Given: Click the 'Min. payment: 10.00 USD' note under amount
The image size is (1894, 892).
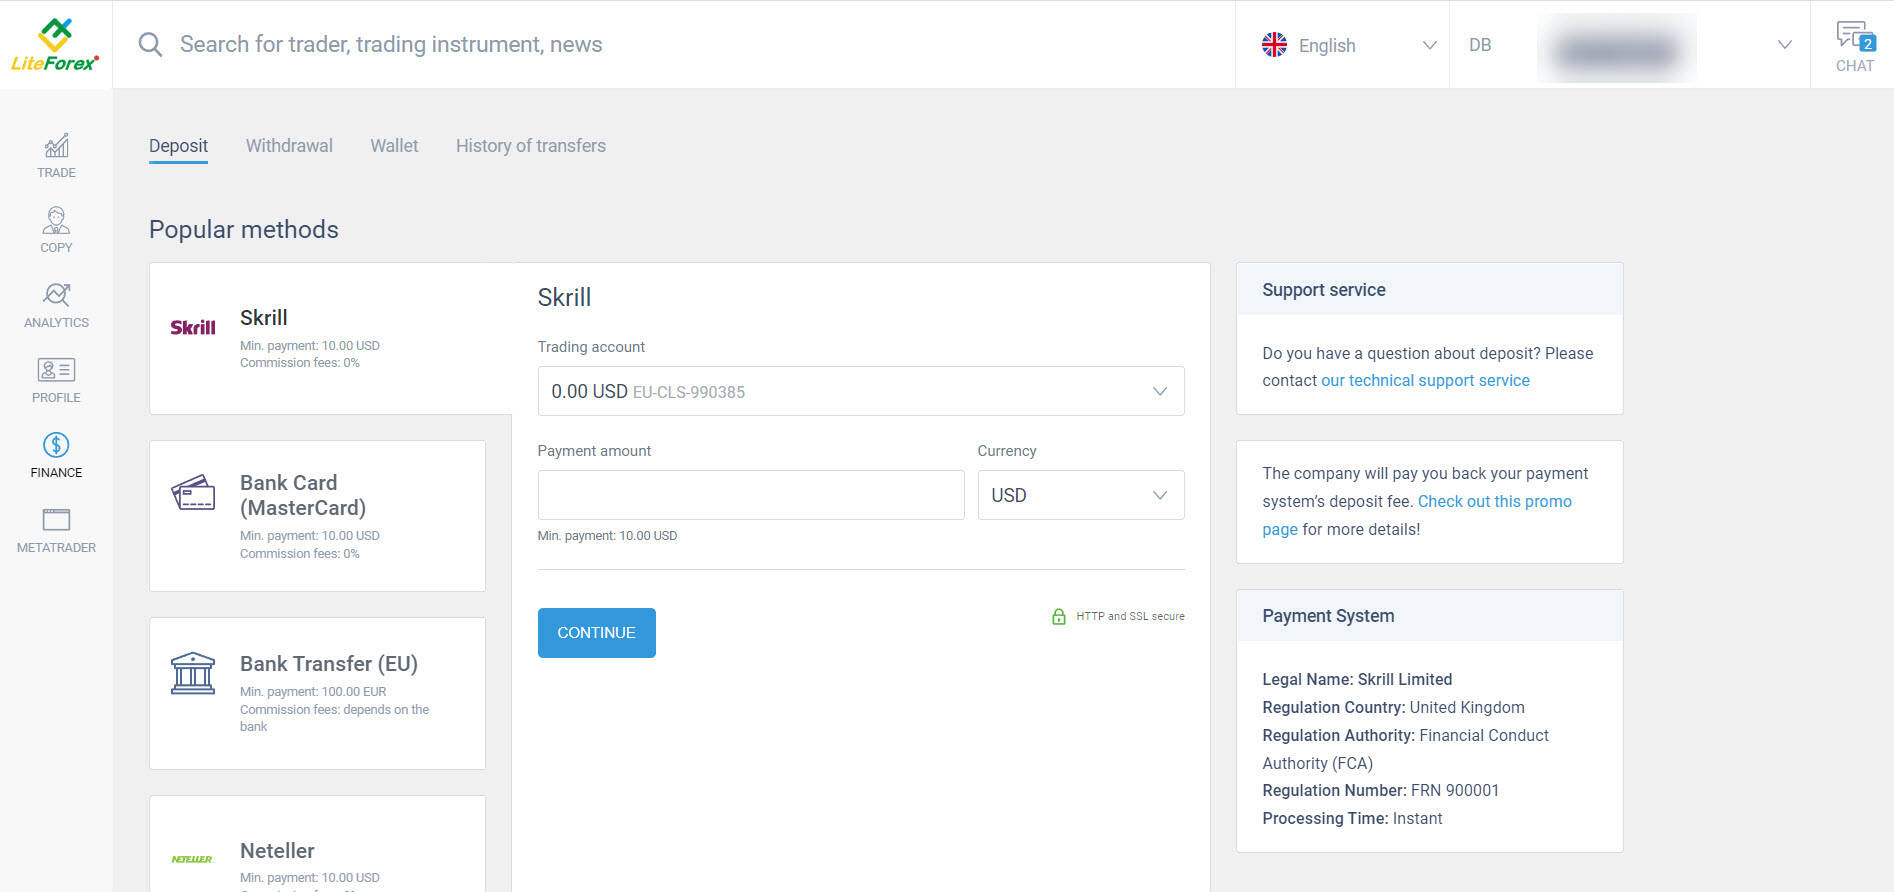Looking at the screenshot, I should click(607, 536).
